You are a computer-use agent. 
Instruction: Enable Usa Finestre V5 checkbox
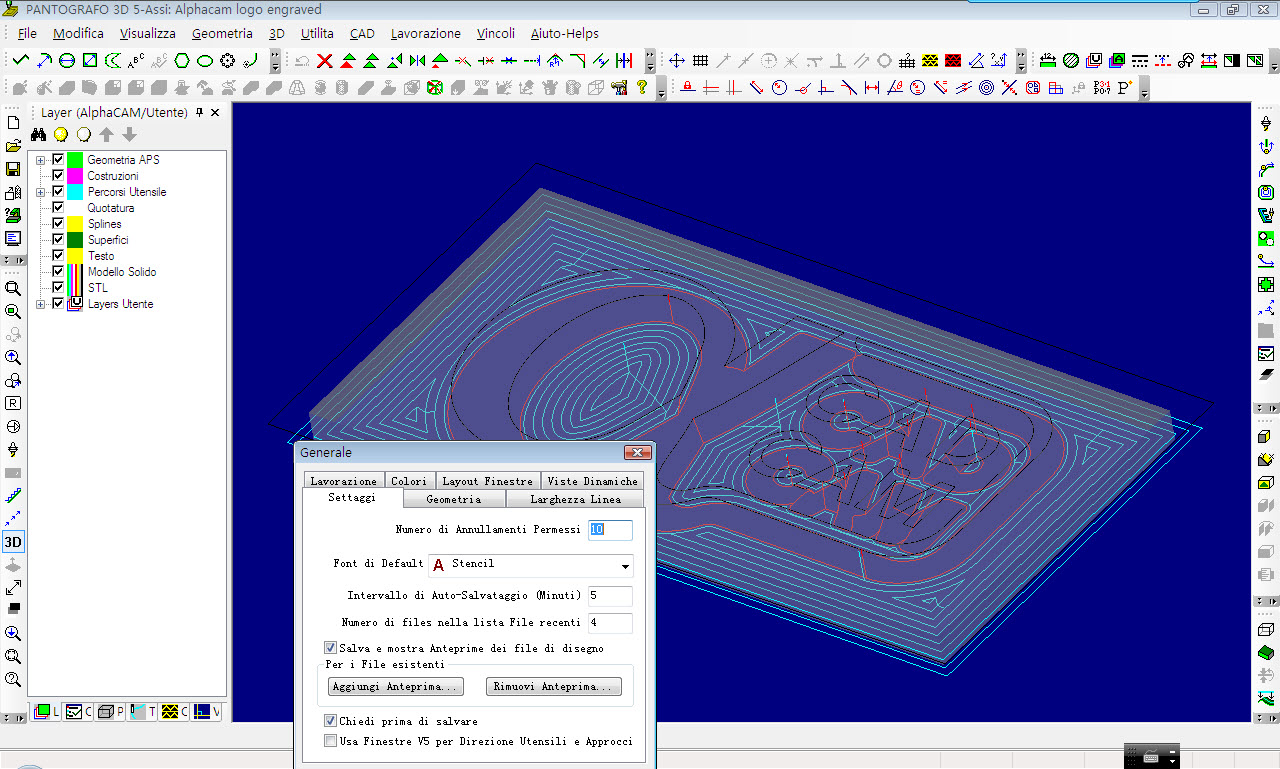pyautogui.click(x=331, y=741)
